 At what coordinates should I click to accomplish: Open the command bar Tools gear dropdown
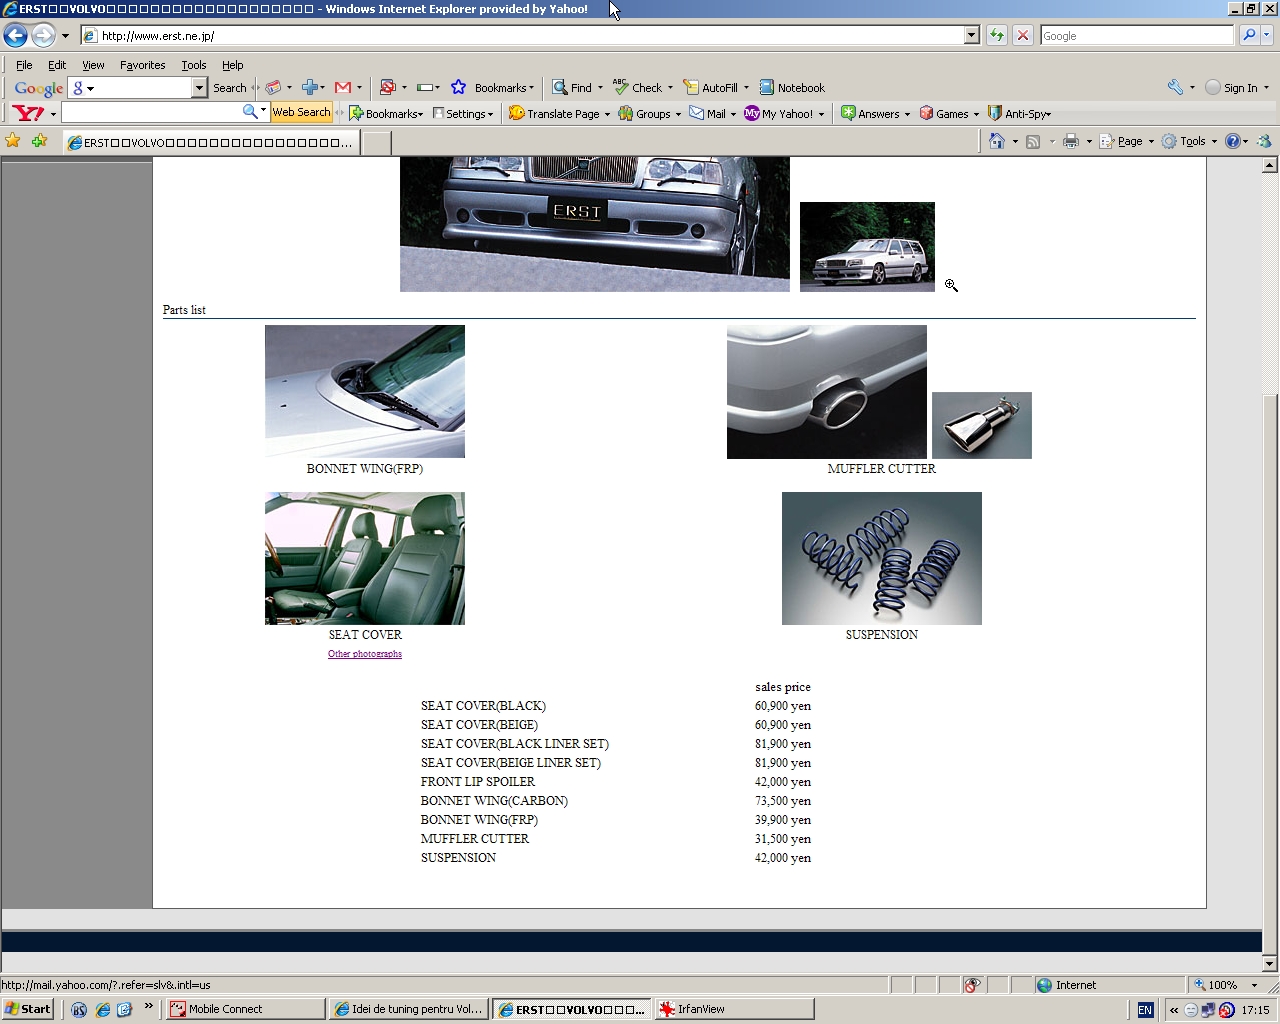click(x=1189, y=141)
